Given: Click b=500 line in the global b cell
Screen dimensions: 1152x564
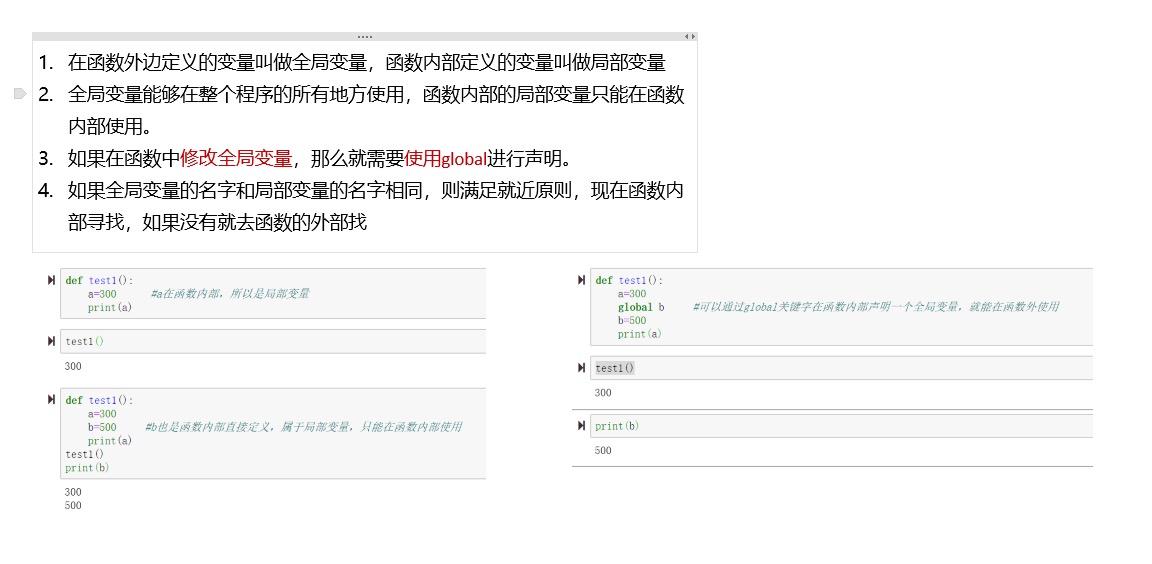Looking at the screenshot, I should (632, 320).
